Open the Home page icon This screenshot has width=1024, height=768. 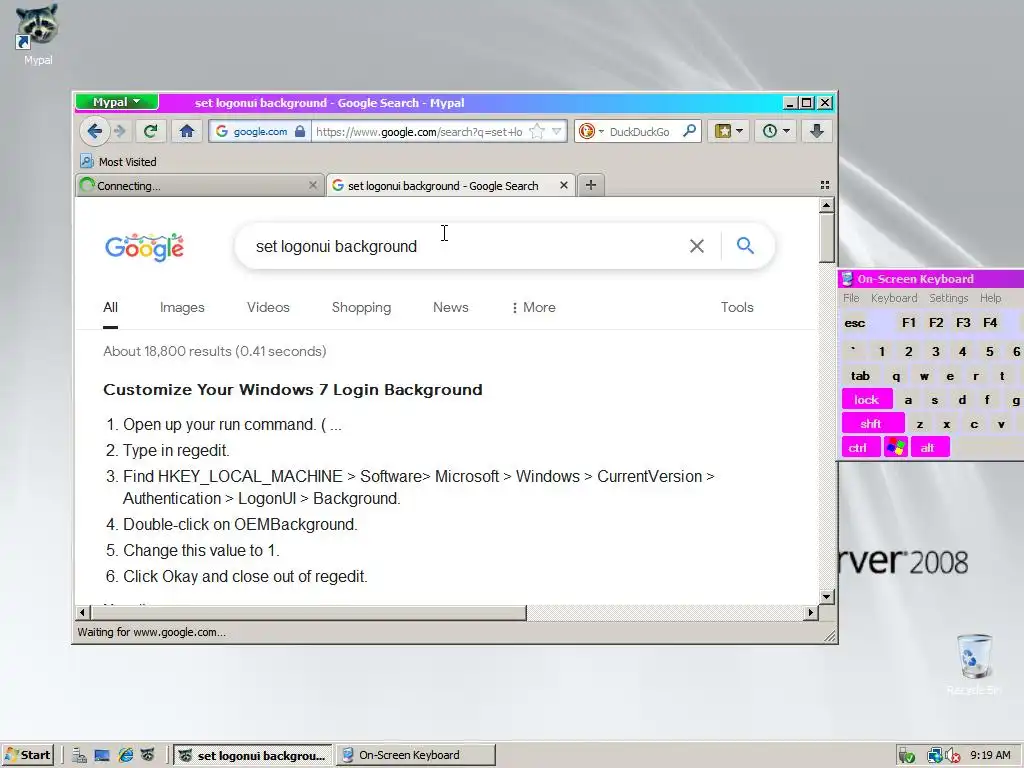point(187,131)
